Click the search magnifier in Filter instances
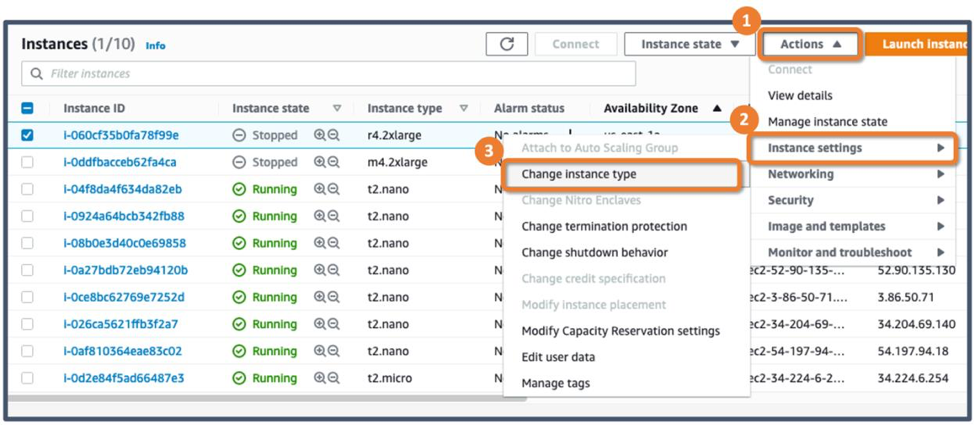Image resolution: width=974 pixels, height=427 pixels. (x=37, y=73)
